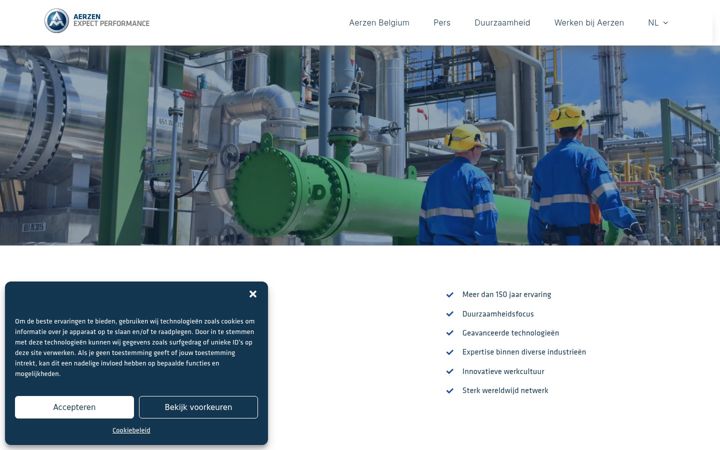The height and width of the screenshot is (450, 720).
Task: Click checkmark beside Sterk wereldwijd netwerk
Action: pos(450,391)
